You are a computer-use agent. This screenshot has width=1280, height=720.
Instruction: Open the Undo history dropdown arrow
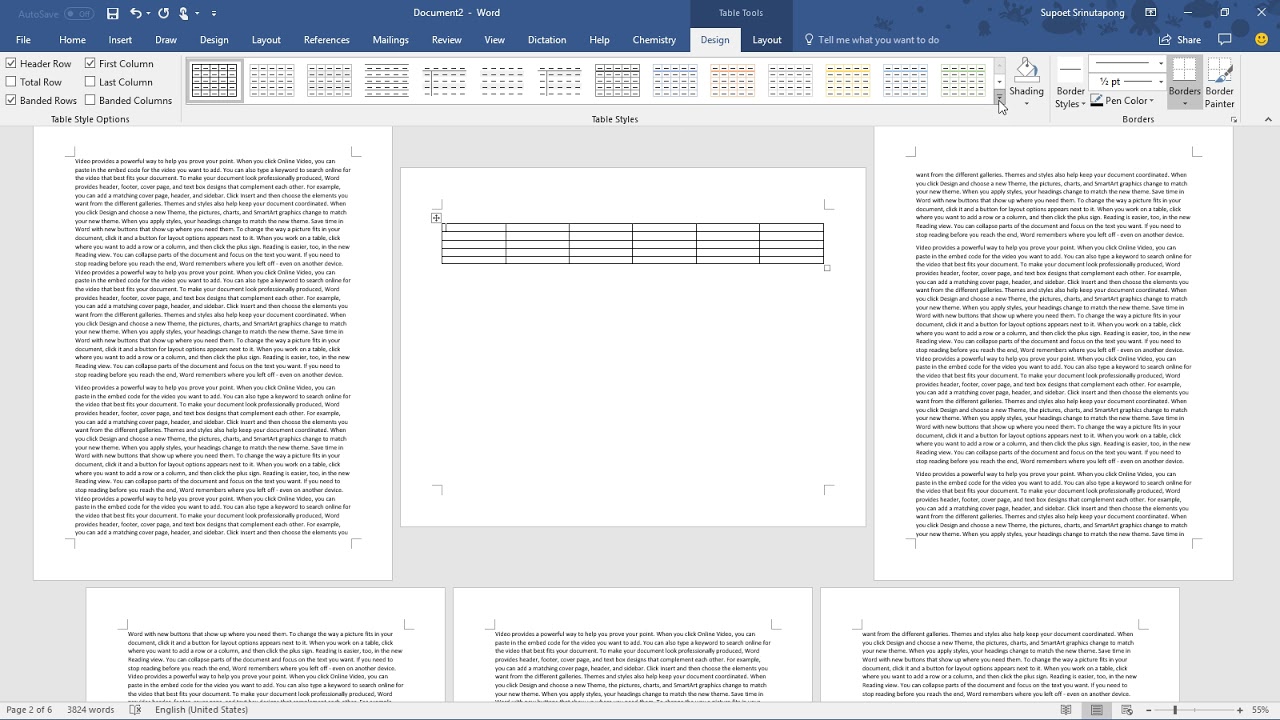pos(149,14)
